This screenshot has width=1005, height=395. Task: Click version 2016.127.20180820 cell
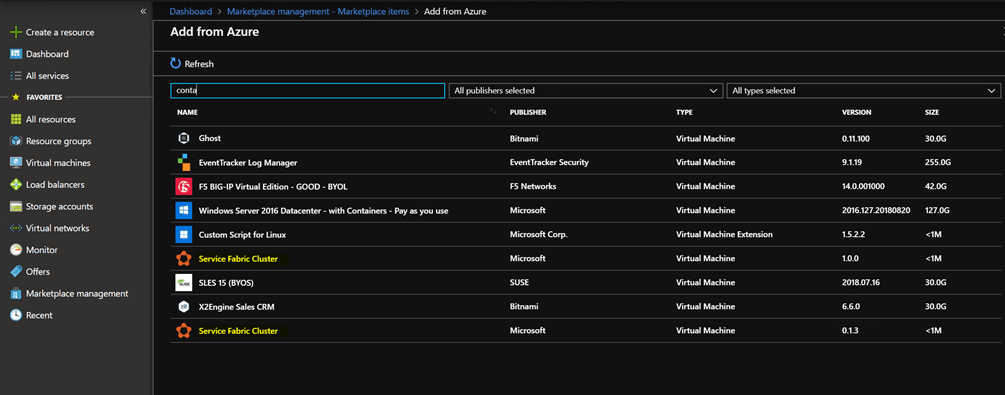(x=876, y=211)
